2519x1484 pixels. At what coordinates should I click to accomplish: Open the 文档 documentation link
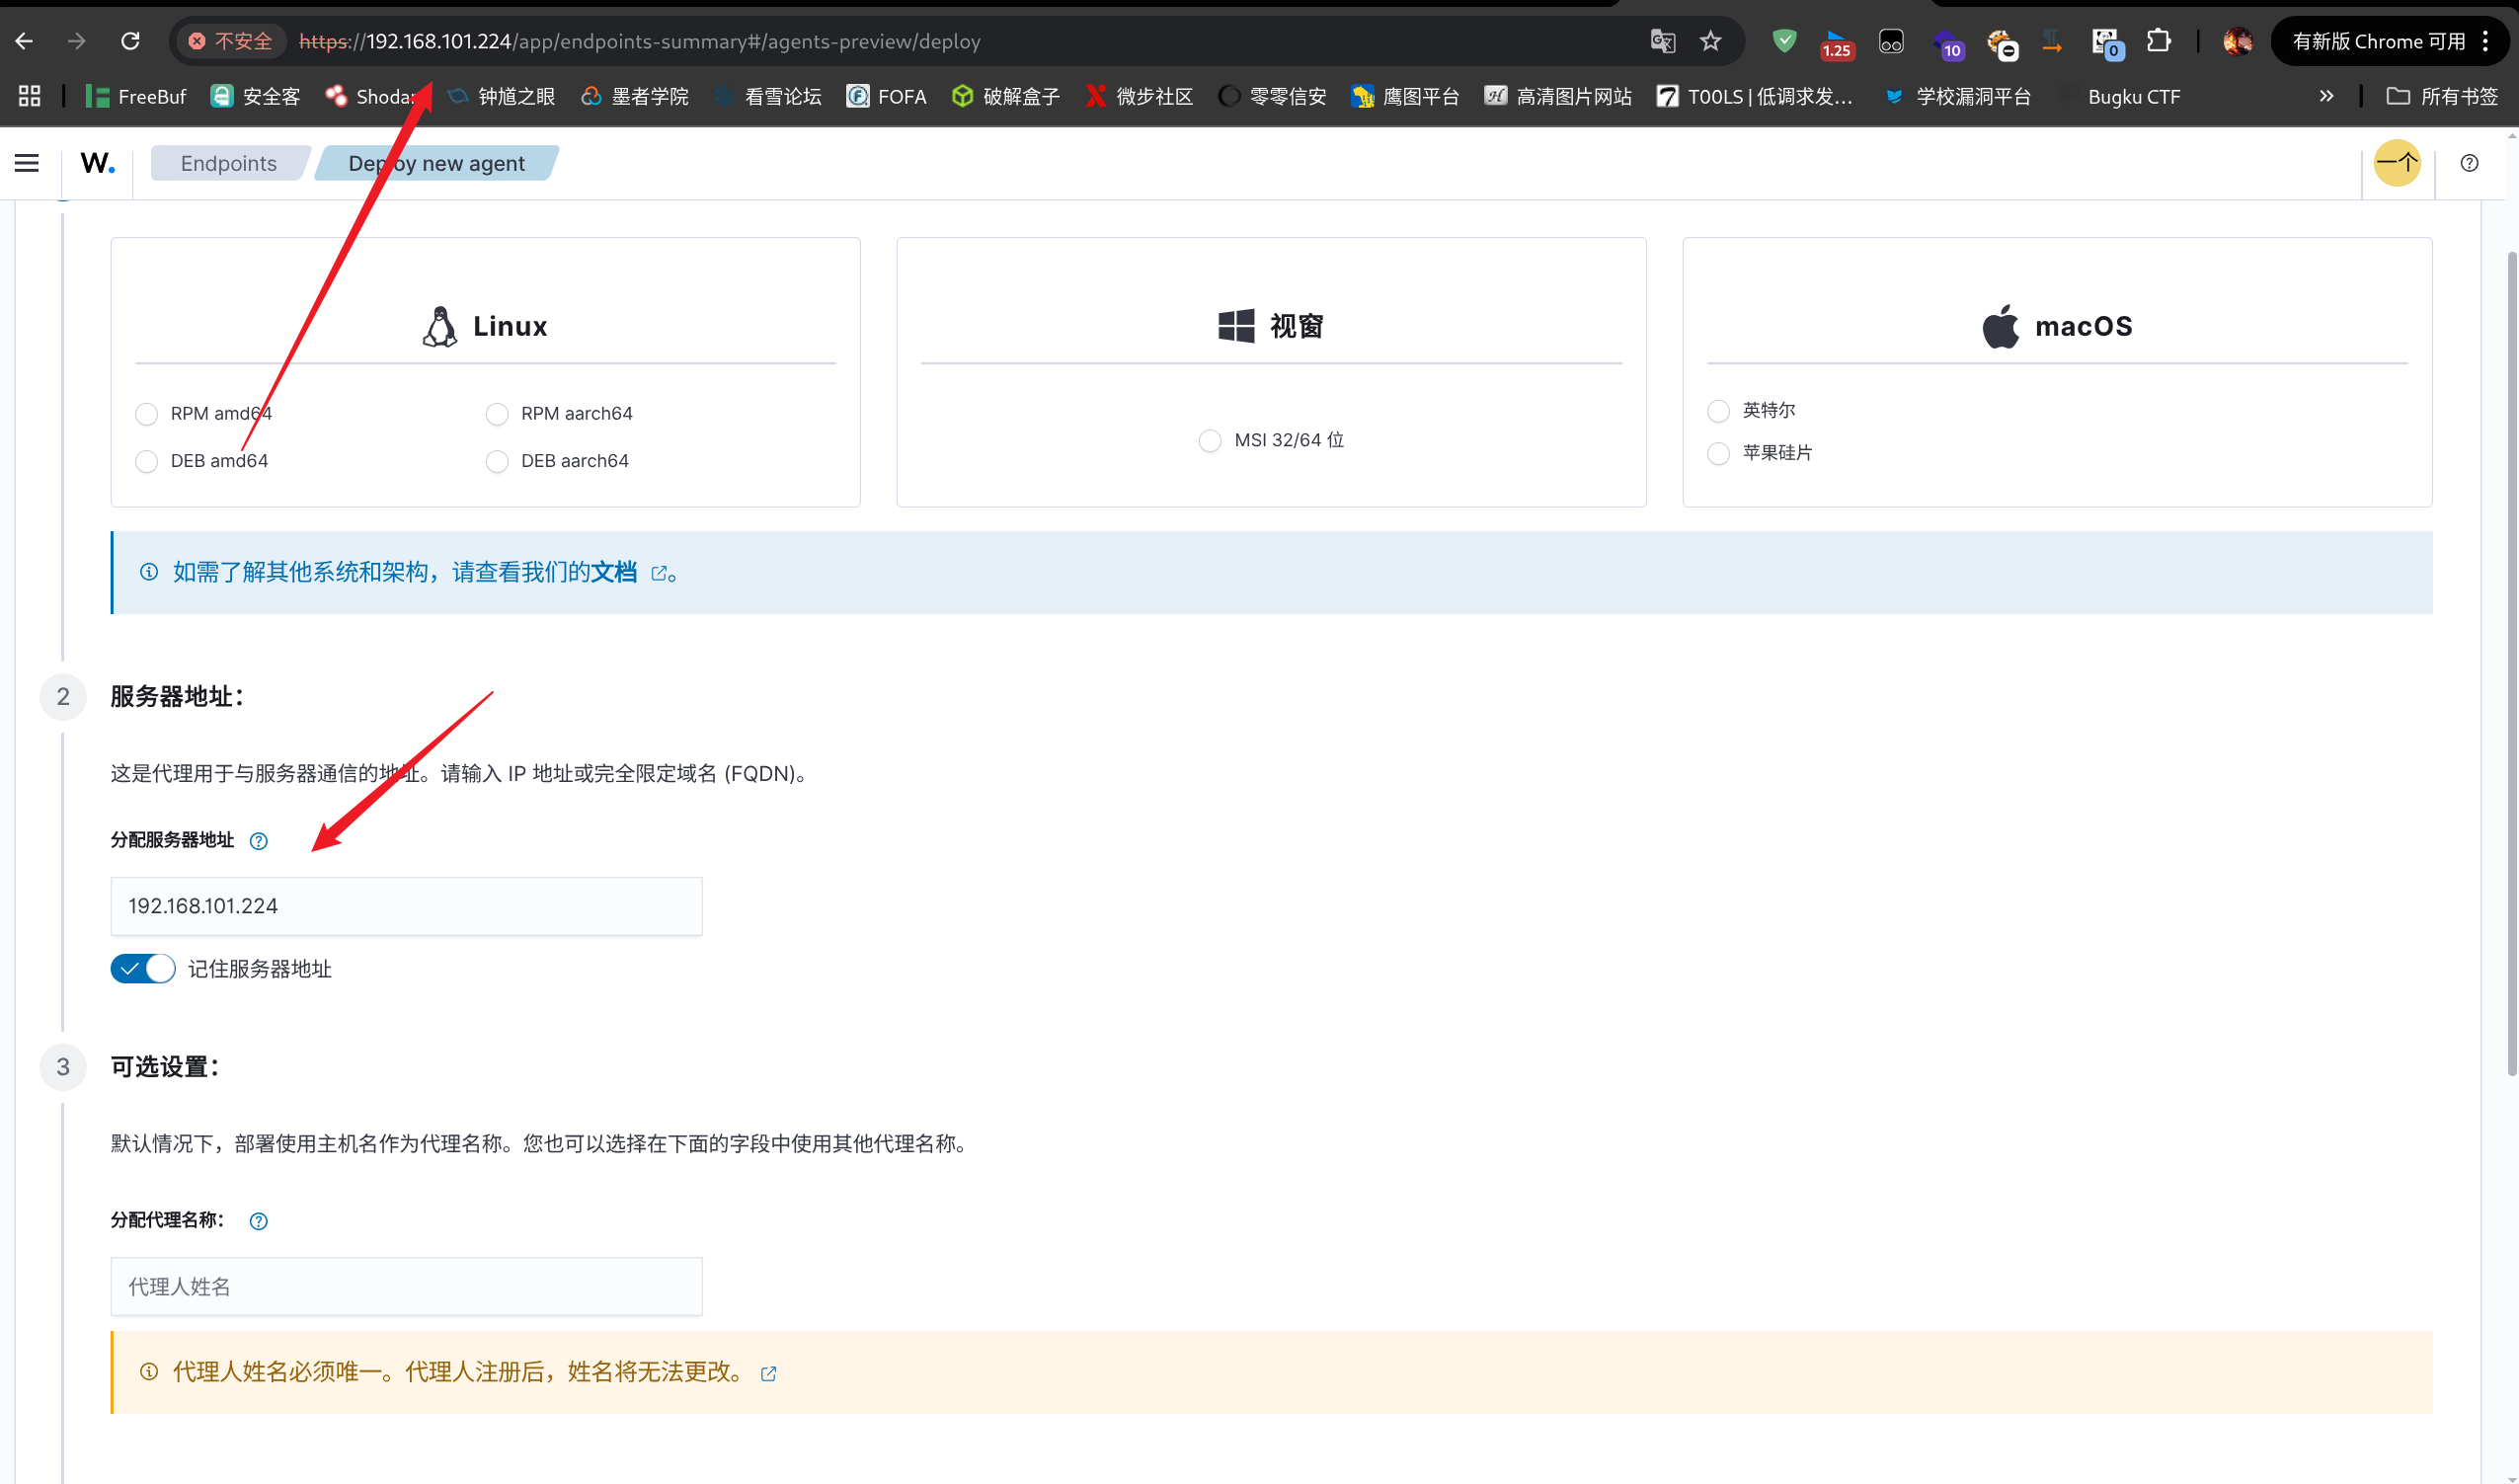coord(614,572)
